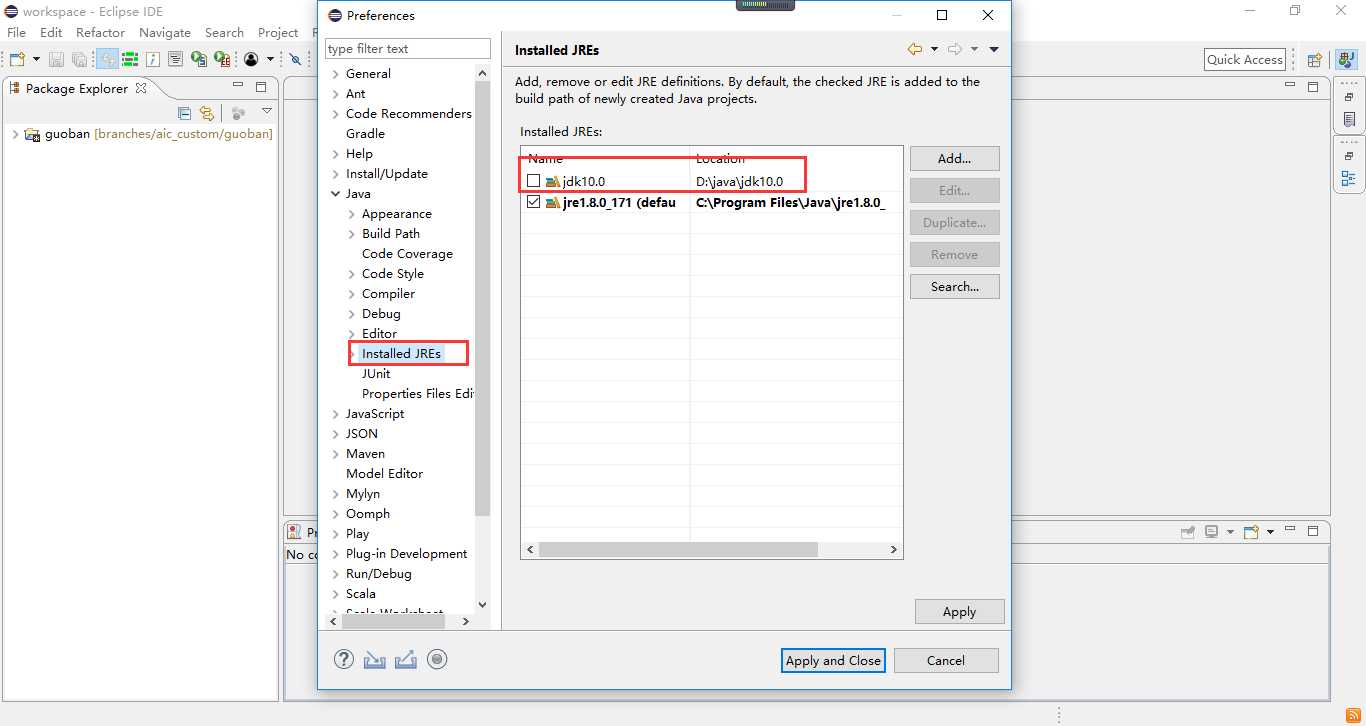The height and width of the screenshot is (726, 1366).
Task: Click the Export preferences icon
Action: (x=405, y=659)
